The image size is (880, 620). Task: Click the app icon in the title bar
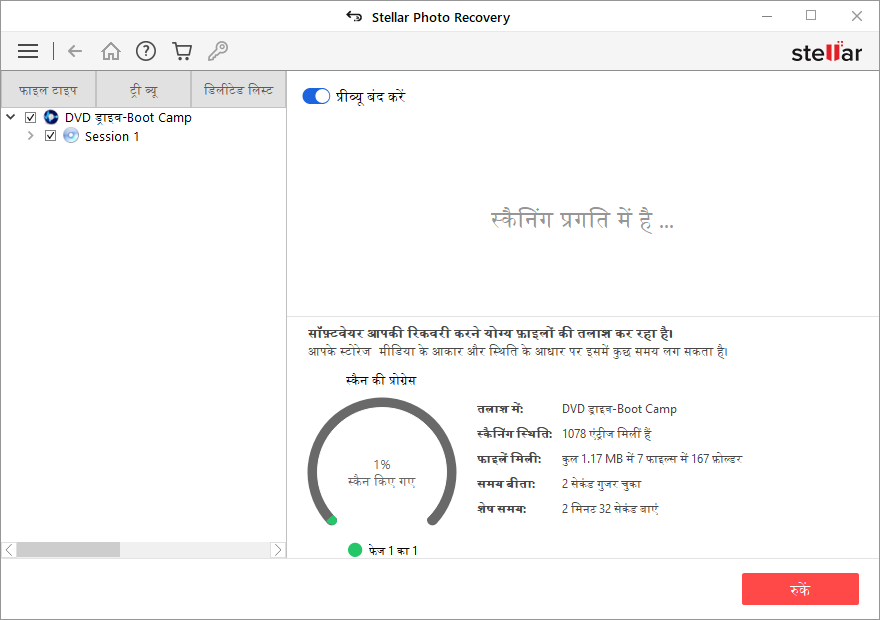pyautogui.click(x=354, y=17)
